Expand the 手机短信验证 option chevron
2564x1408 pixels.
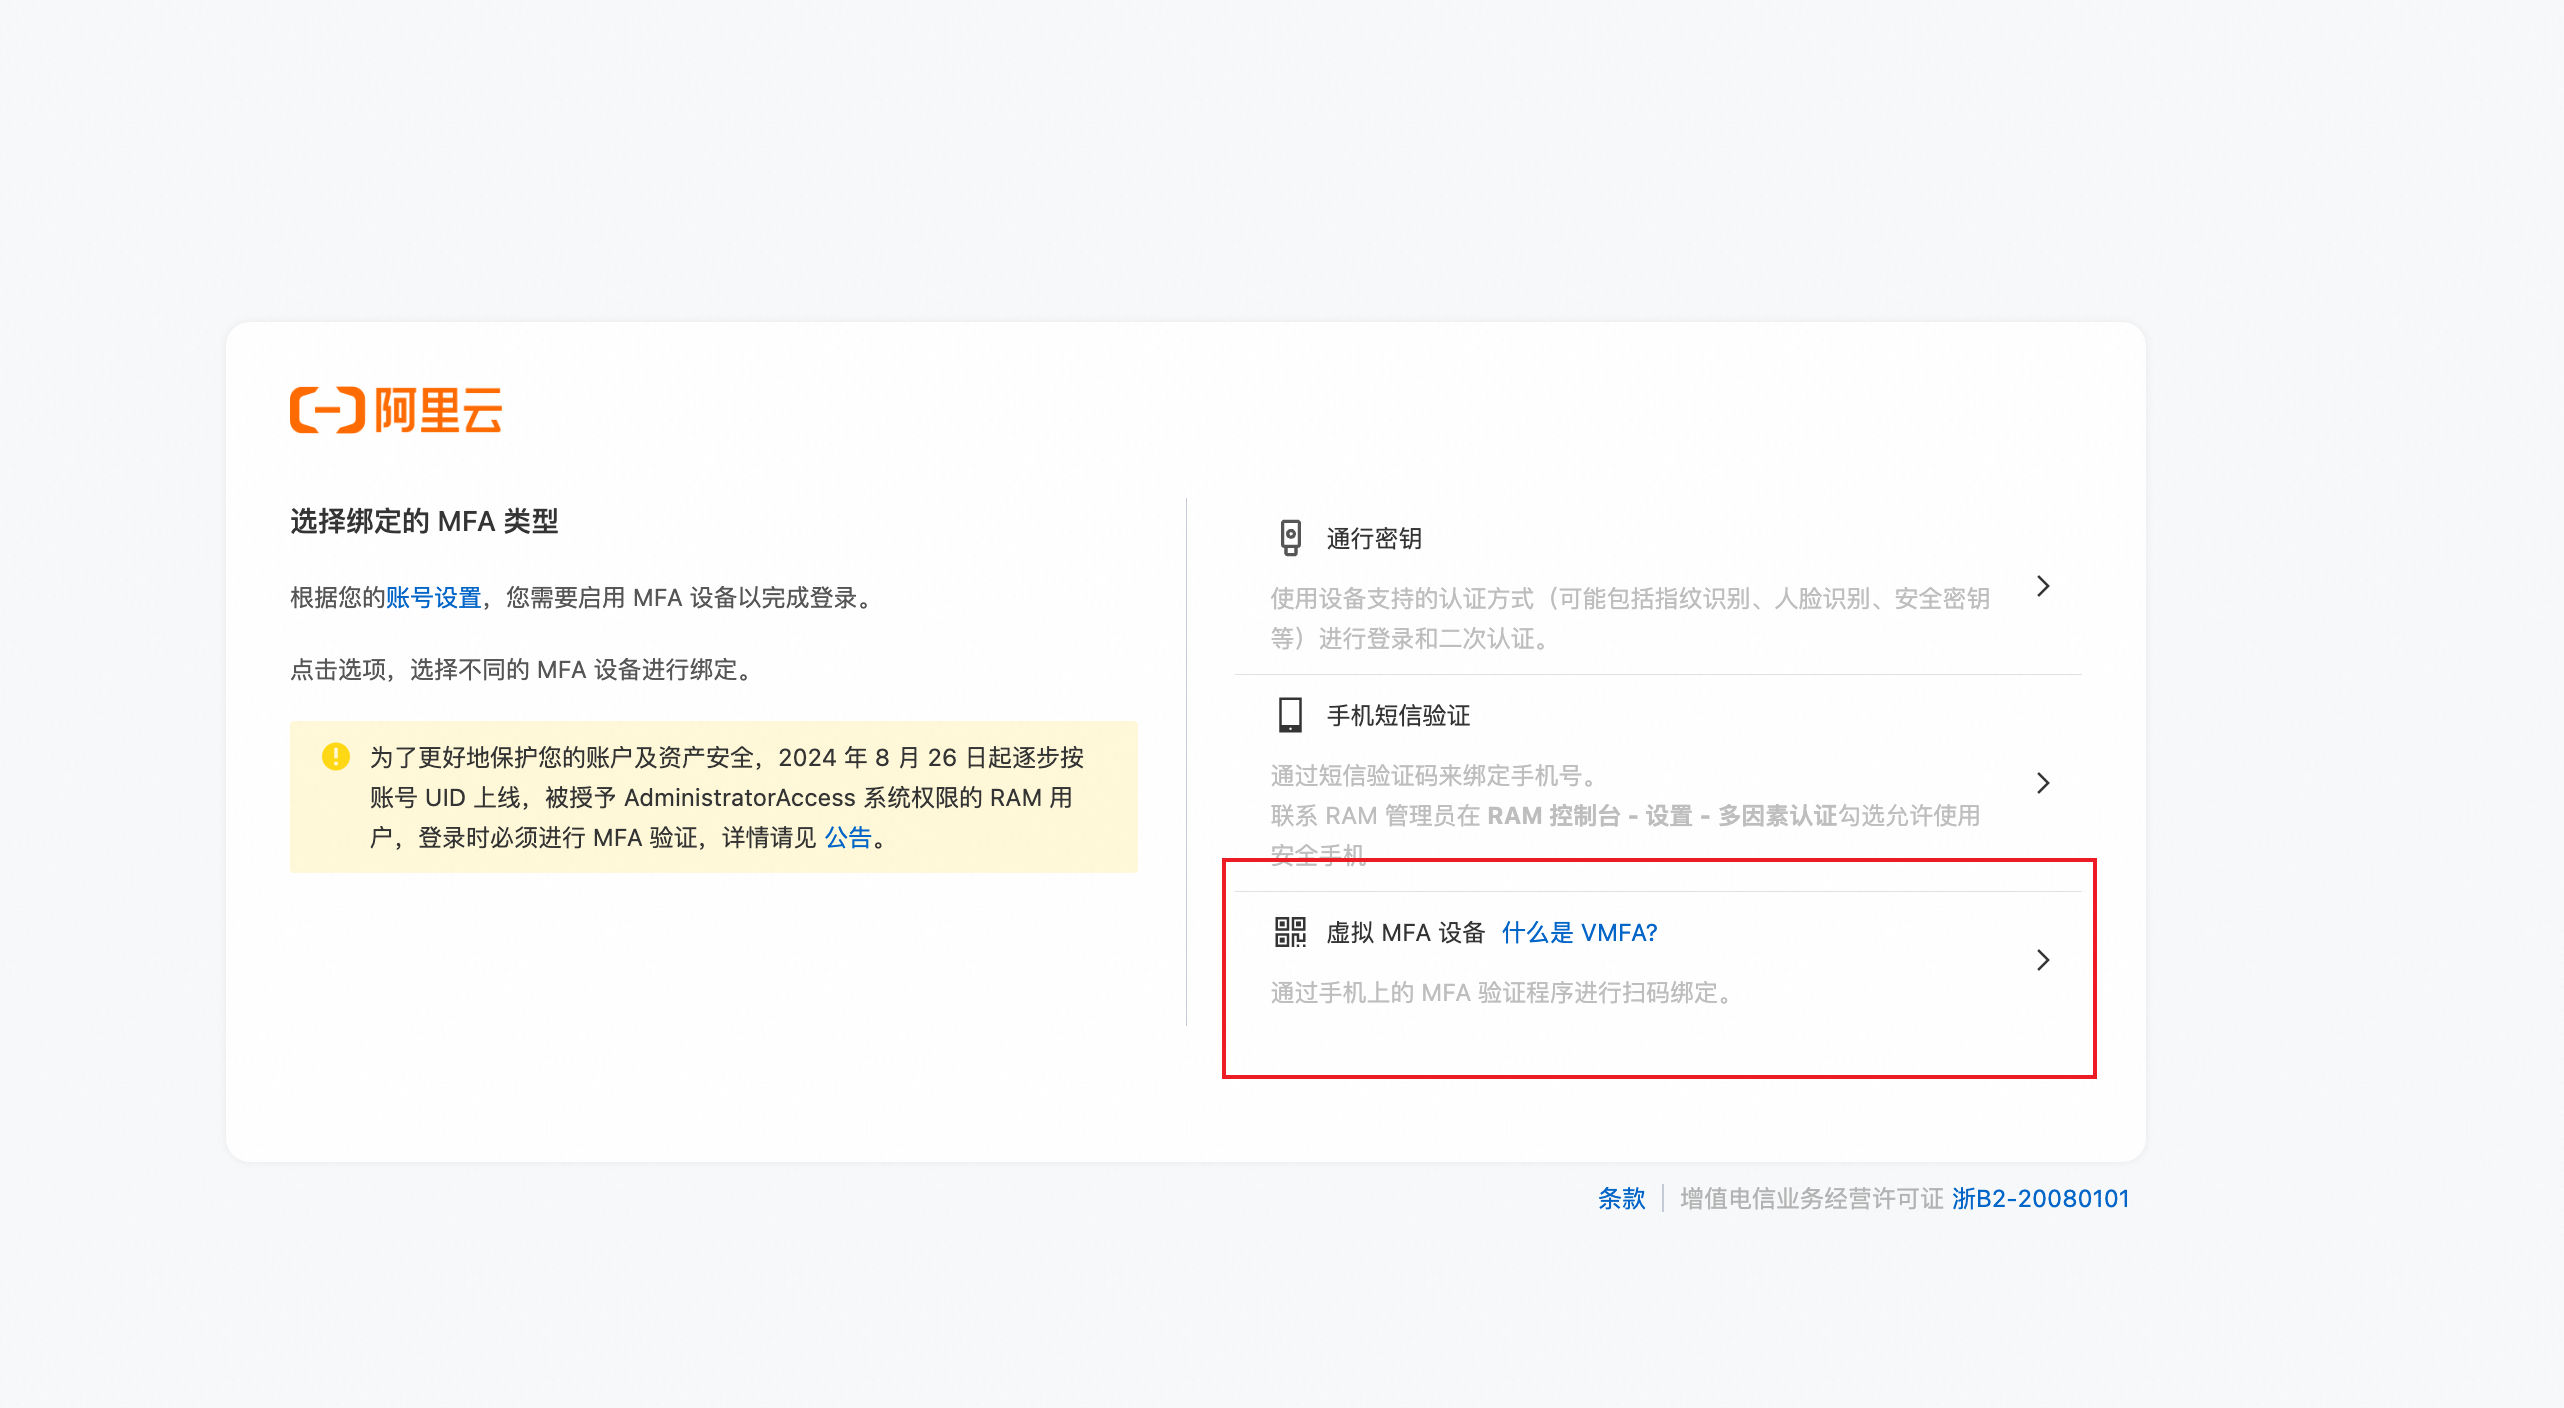(2043, 783)
